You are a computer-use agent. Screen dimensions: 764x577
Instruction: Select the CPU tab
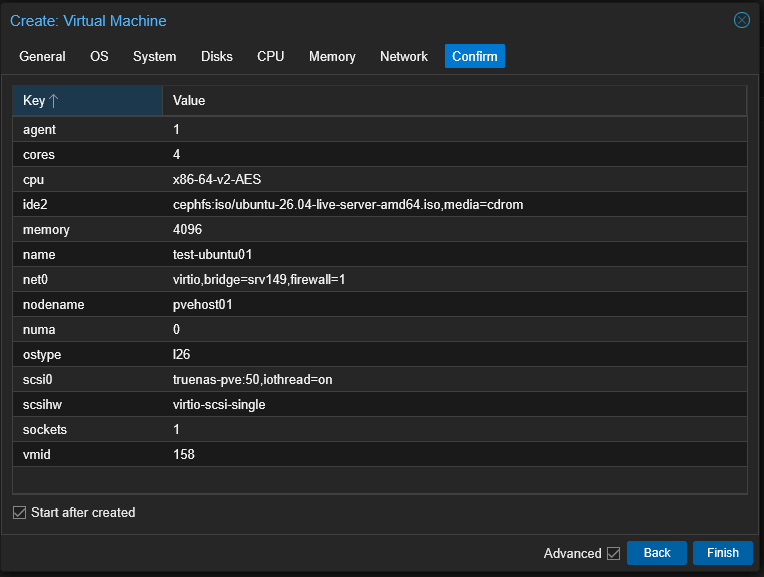coord(270,57)
